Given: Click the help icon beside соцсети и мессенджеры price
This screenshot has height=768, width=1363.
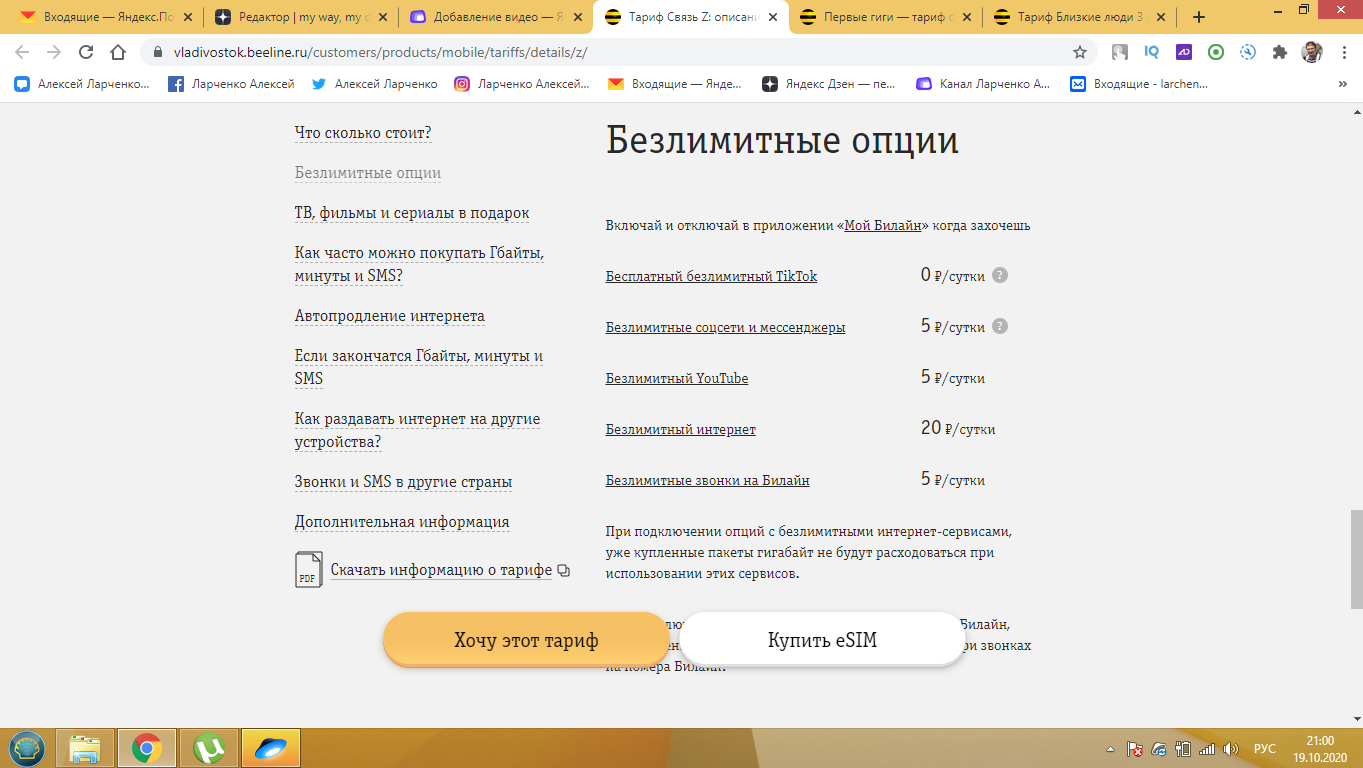Looking at the screenshot, I should click(999, 326).
